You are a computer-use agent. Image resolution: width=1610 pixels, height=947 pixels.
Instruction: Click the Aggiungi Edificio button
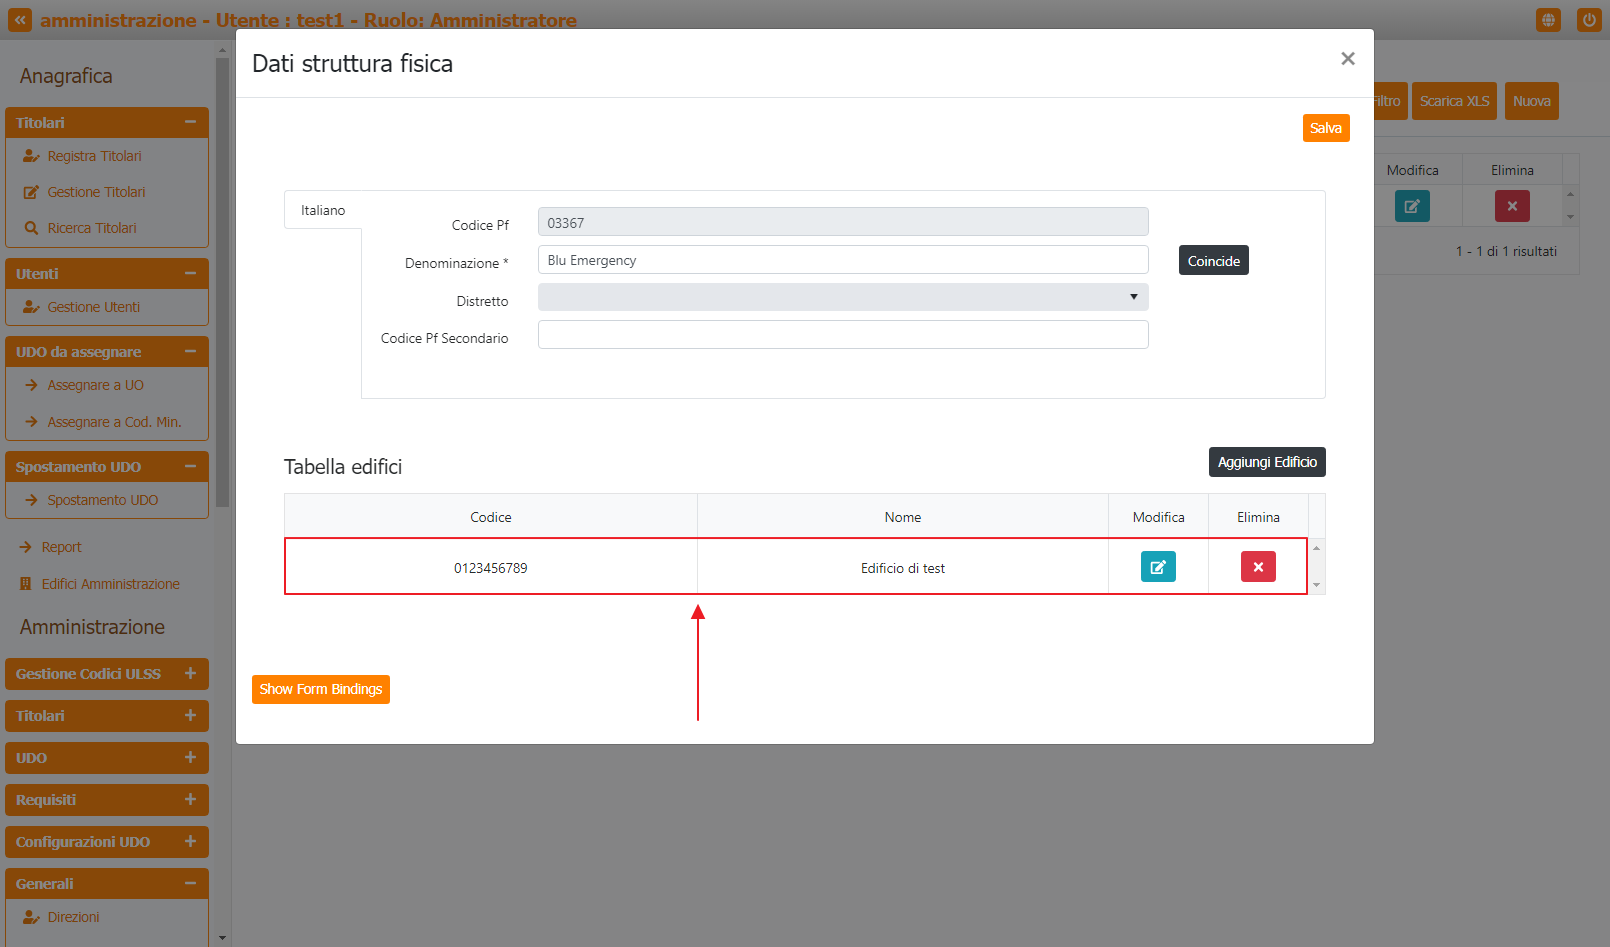1266,462
